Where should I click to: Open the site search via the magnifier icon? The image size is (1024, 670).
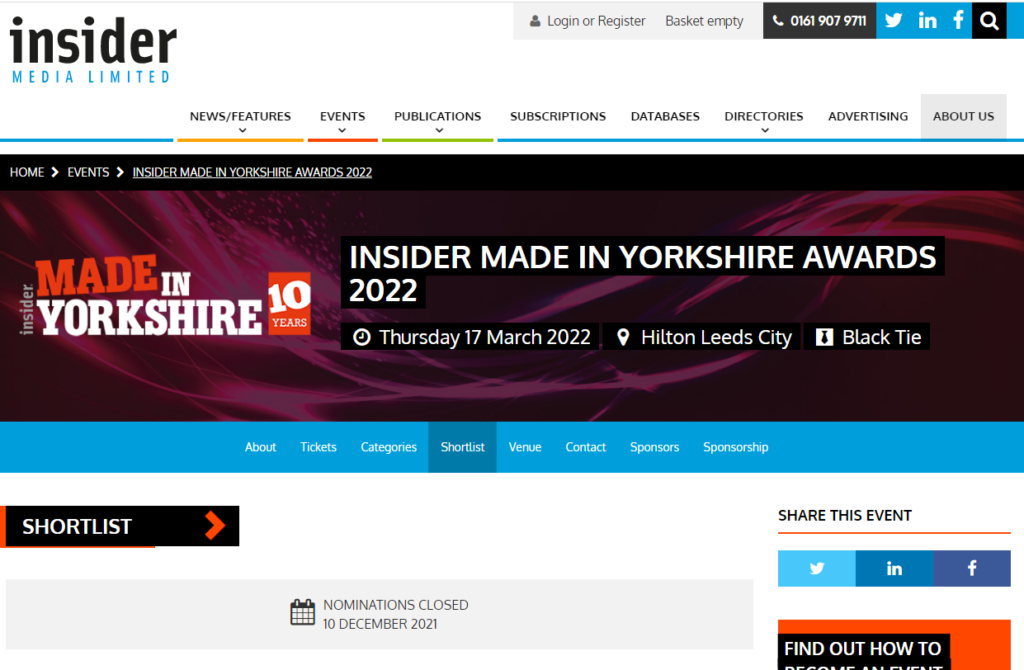pyautogui.click(x=989, y=20)
